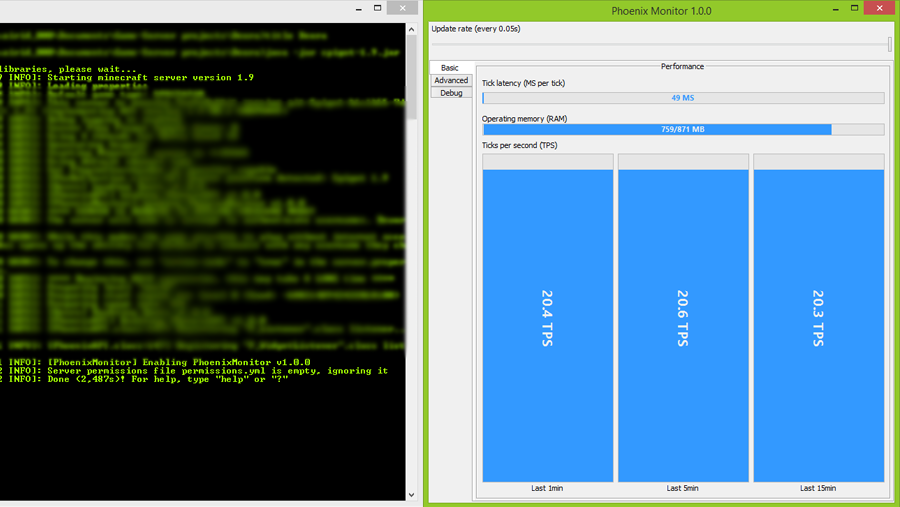Click the 'Last 5min' label
The width and height of the screenshot is (900, 507).
682,488
